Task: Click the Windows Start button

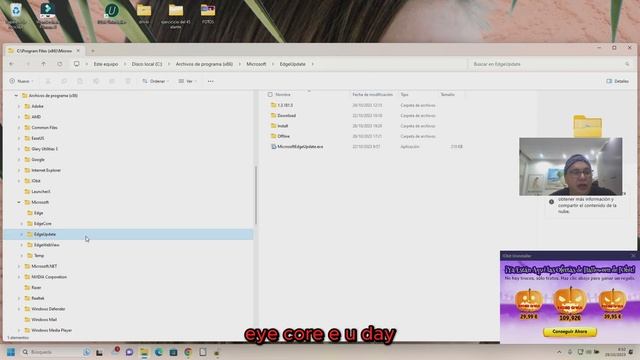Action: pos(11,352)
